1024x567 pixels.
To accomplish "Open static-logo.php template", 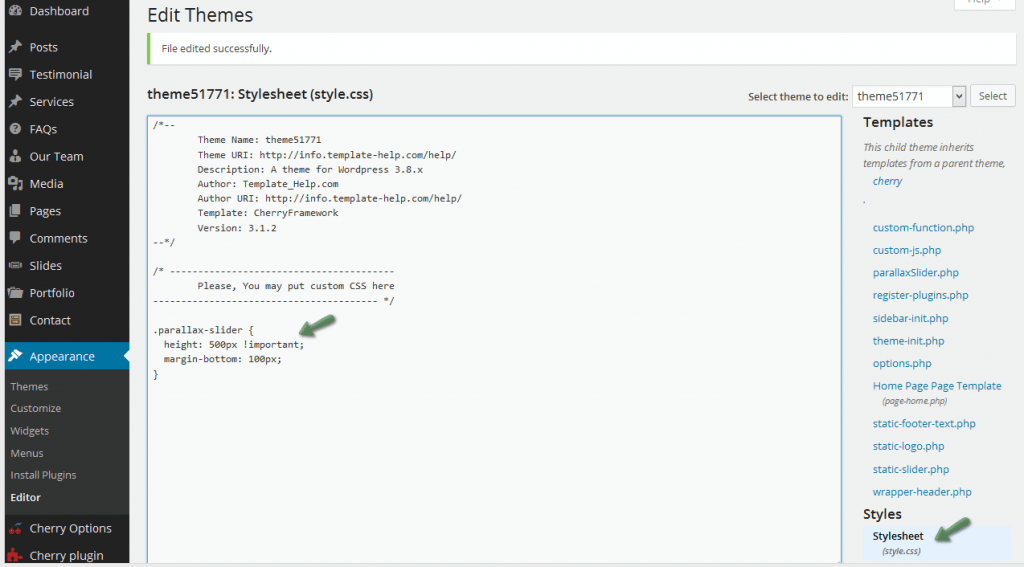I will 908,447.
